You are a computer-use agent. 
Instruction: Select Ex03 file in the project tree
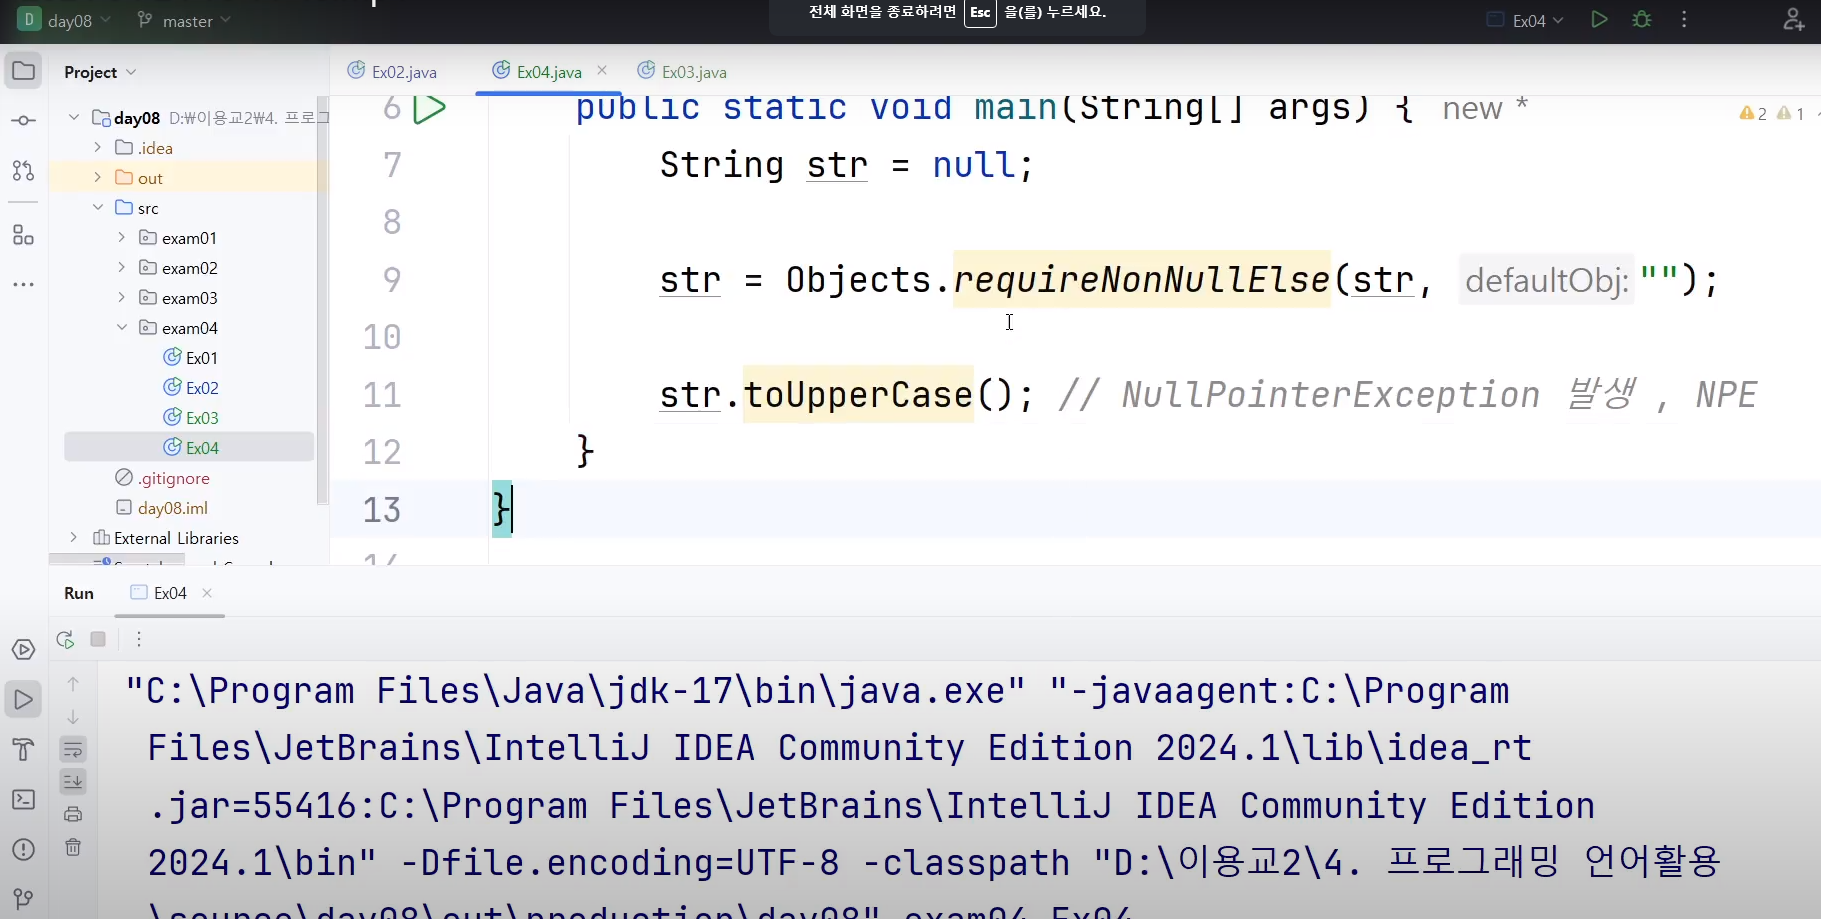pyautogui.click(x=203, y=417)
